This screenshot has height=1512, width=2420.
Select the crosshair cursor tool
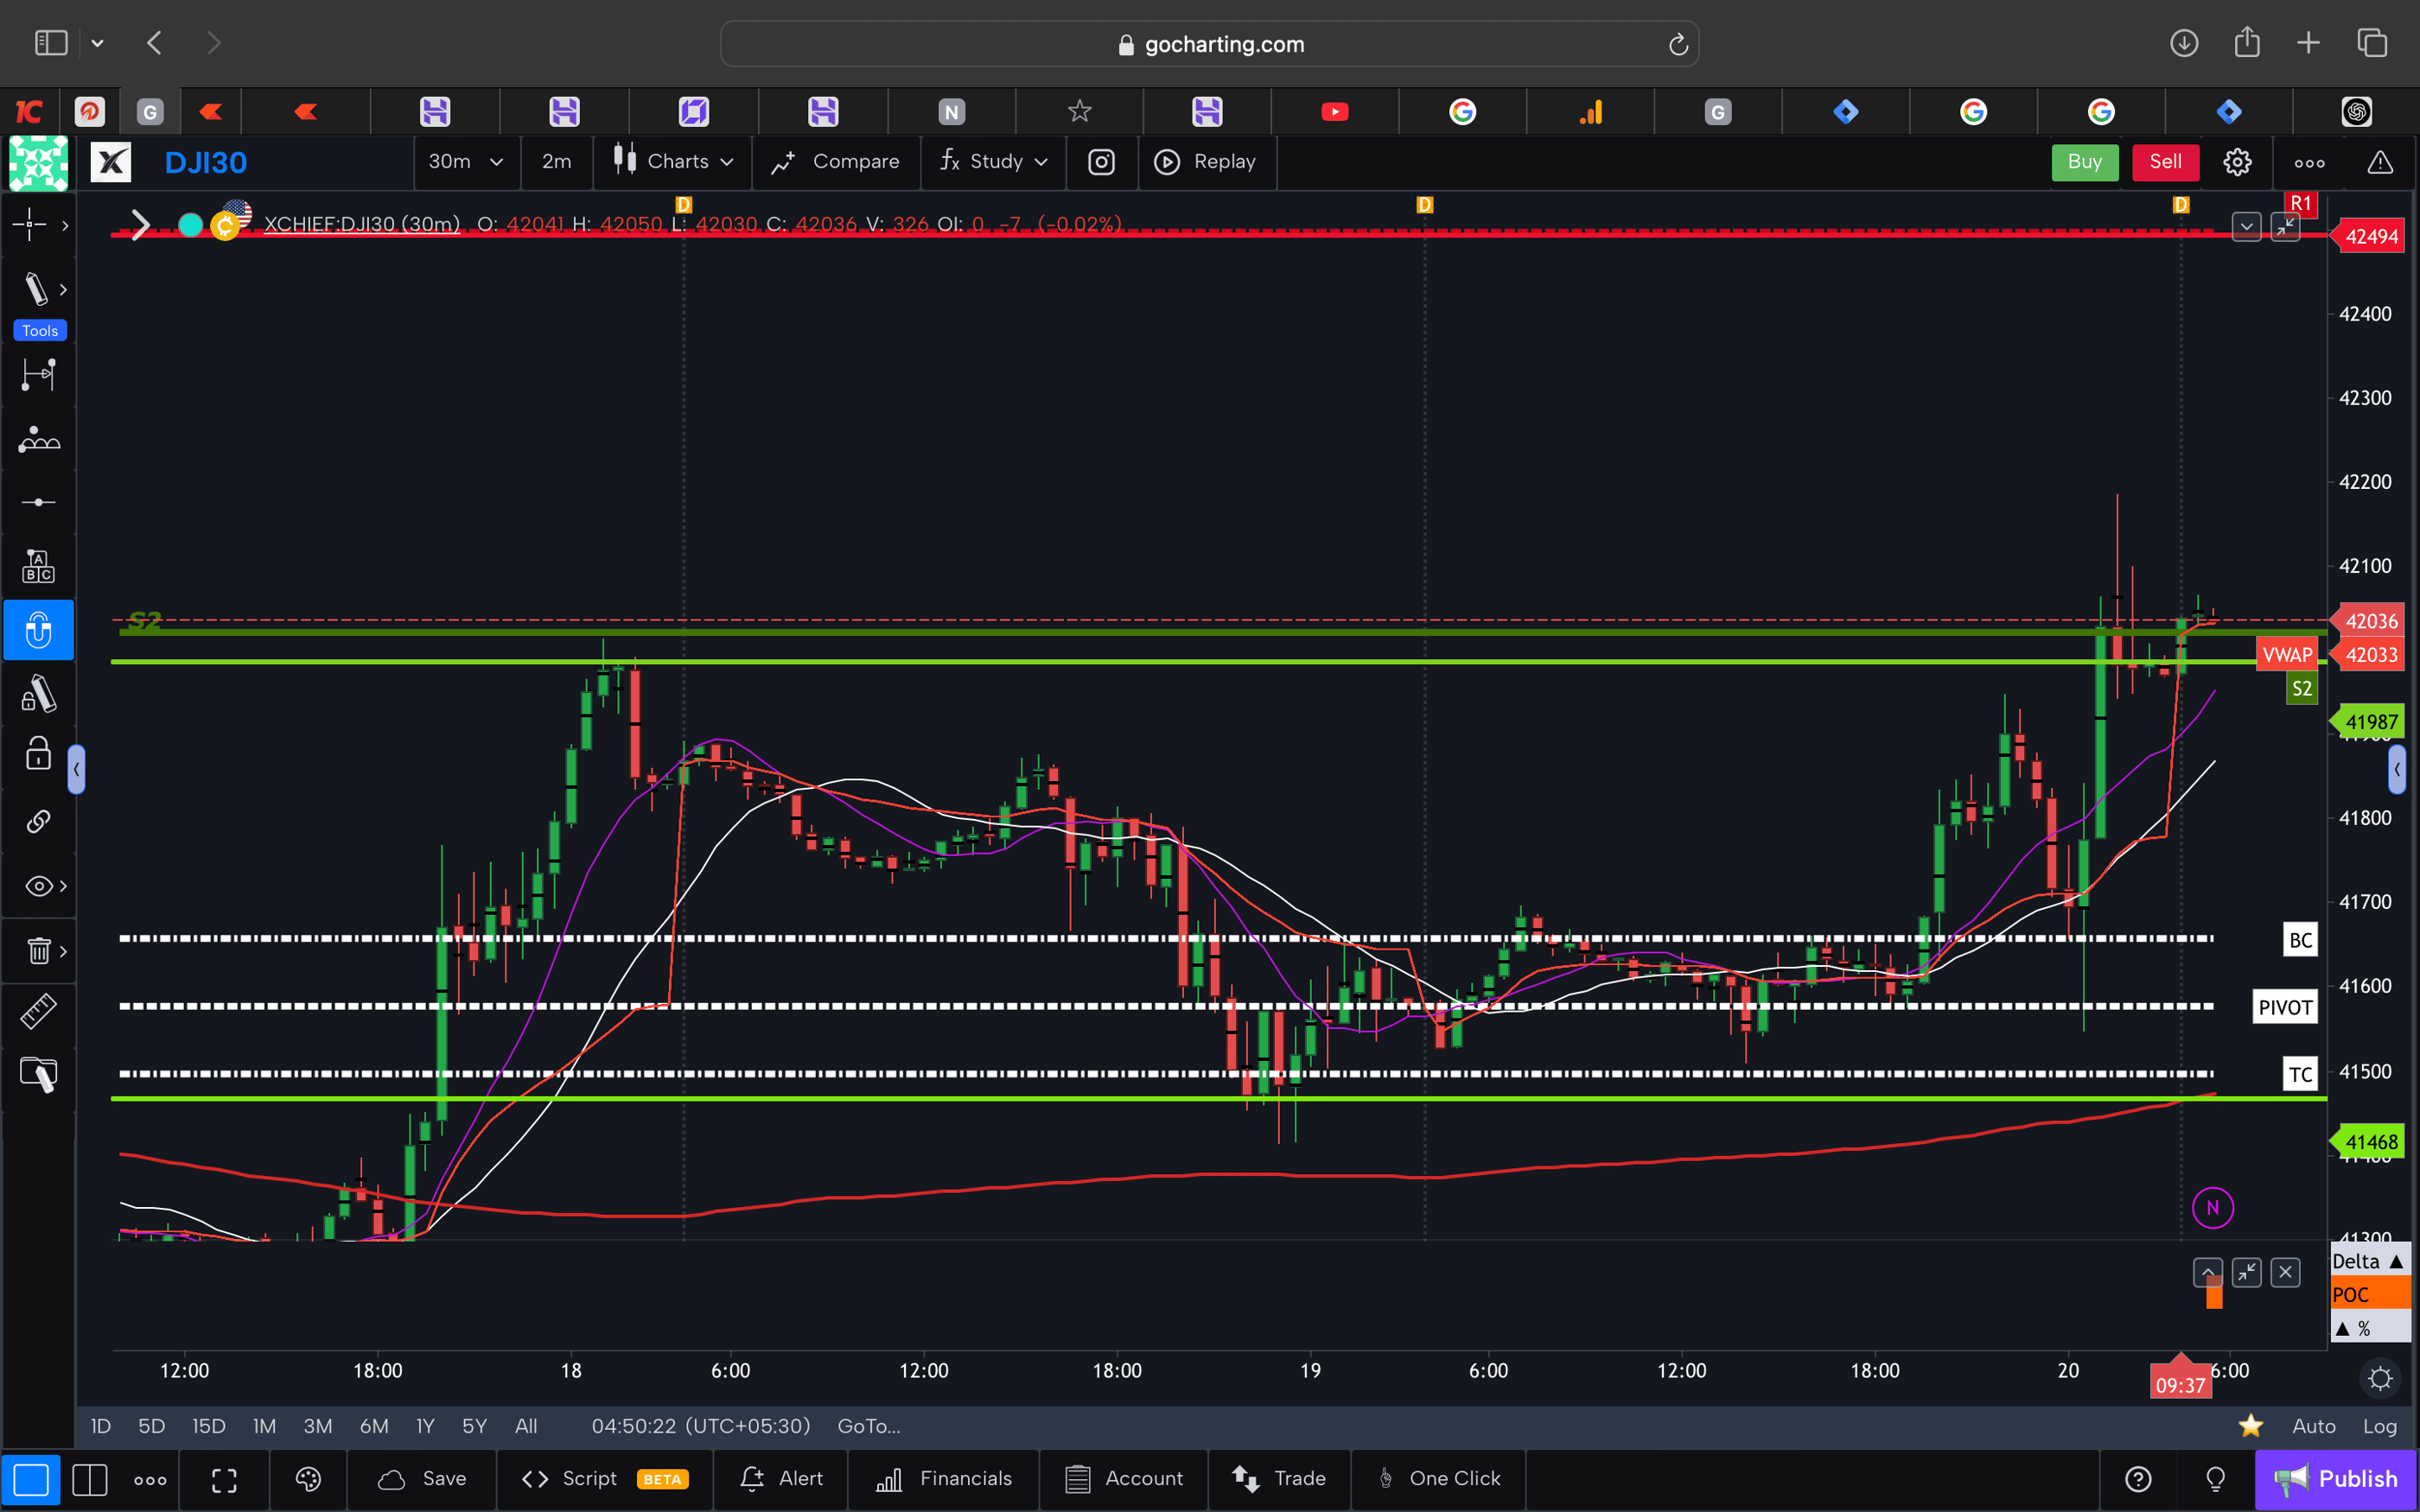(x=30, y=225)
